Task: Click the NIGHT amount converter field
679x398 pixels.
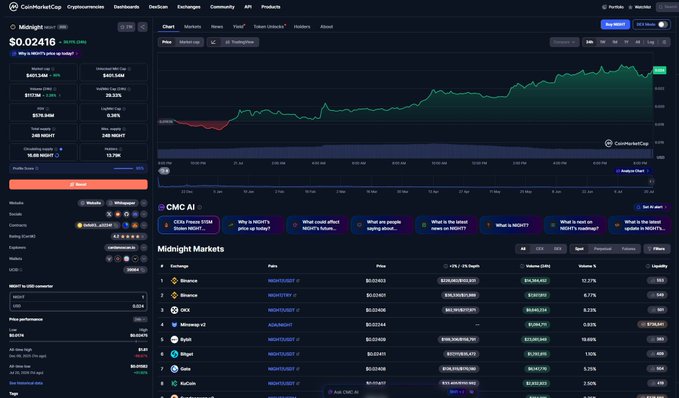Action: point(78,297)
